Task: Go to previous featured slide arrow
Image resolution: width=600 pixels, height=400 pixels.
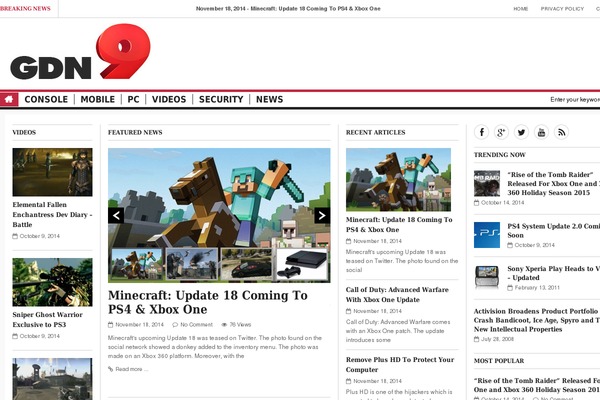Action: 116,216
